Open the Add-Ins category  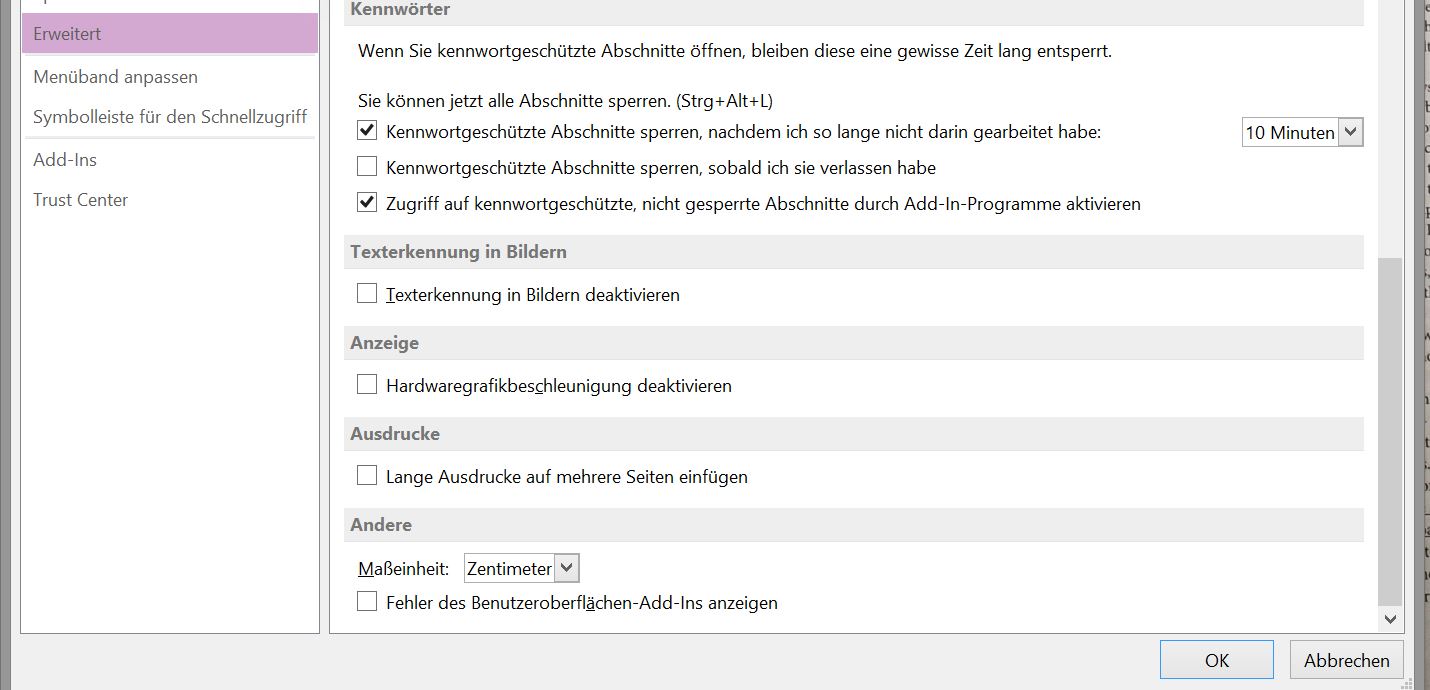tap(65, 160)
